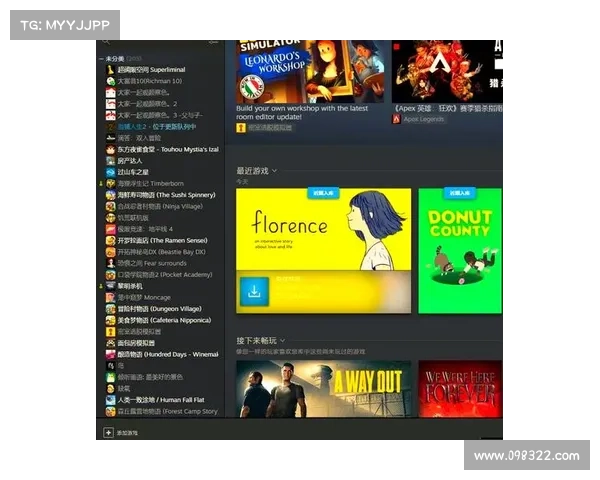The image size is (600, 480).
Task: Click the Beastie Bay DX game icon
Action: (x=111, y=252)
